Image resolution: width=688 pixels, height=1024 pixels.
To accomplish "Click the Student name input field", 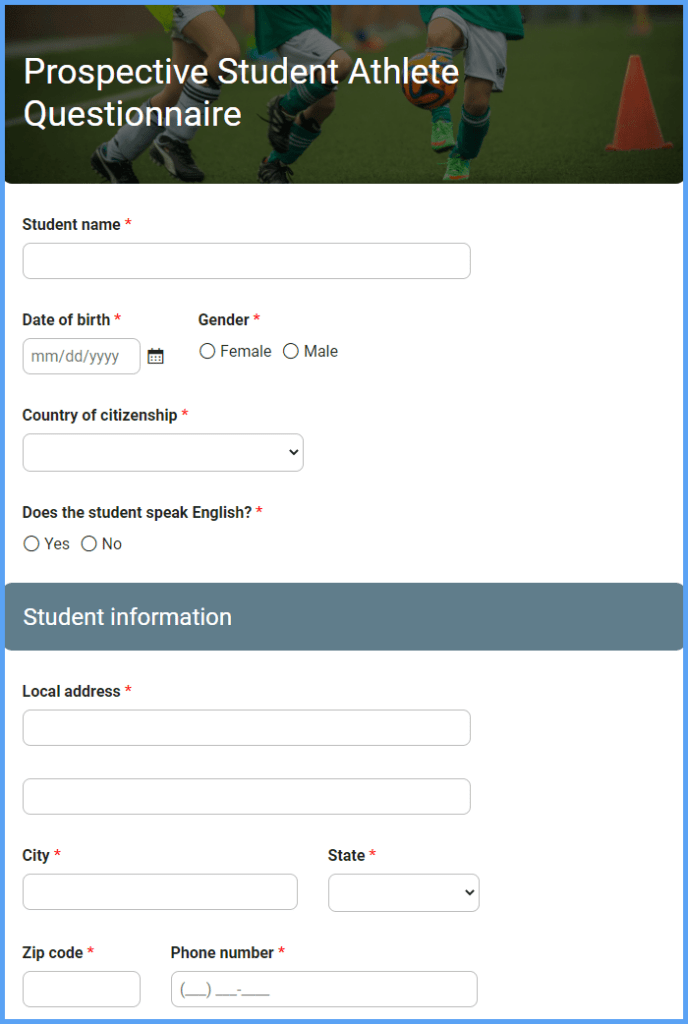I will click(x=246, y=260).
